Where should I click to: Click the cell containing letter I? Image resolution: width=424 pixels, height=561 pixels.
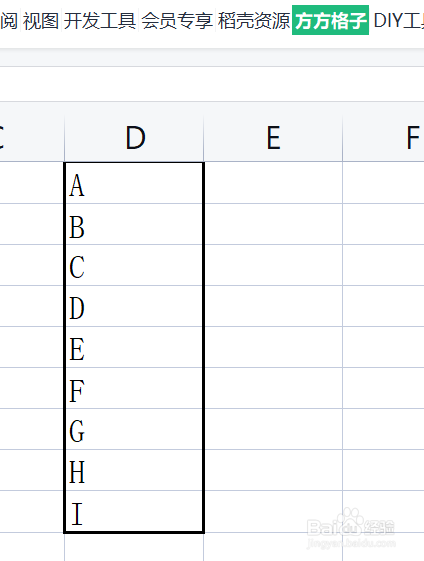[x=134, y=511]
